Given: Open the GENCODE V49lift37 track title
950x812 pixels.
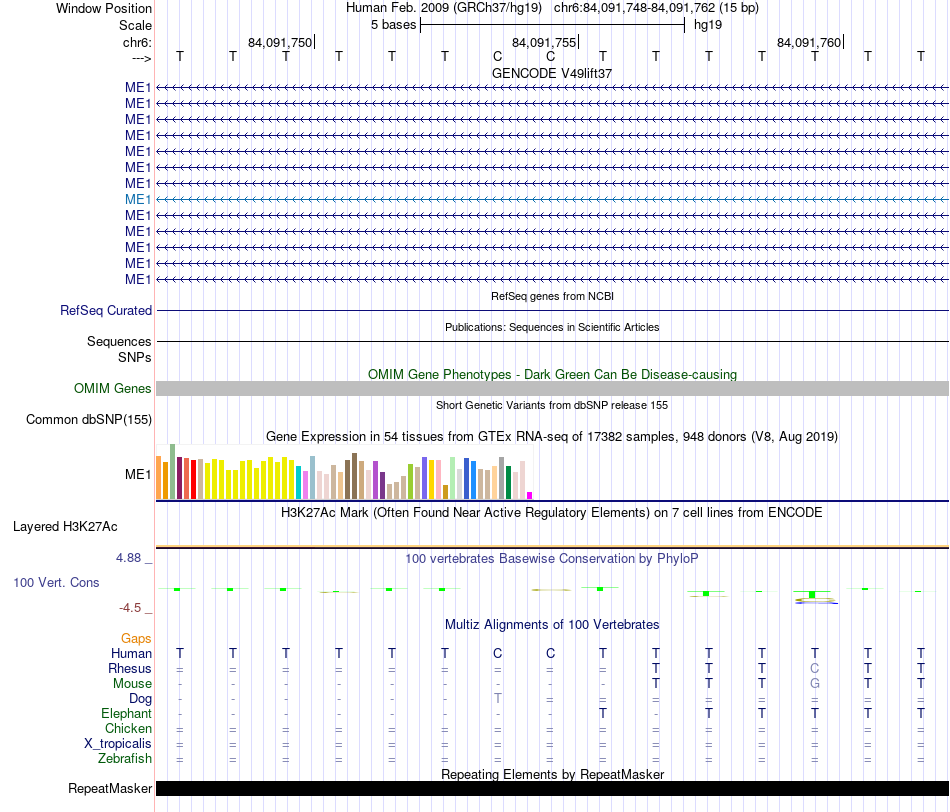Looking at the screenshot, I should point(552,73).
